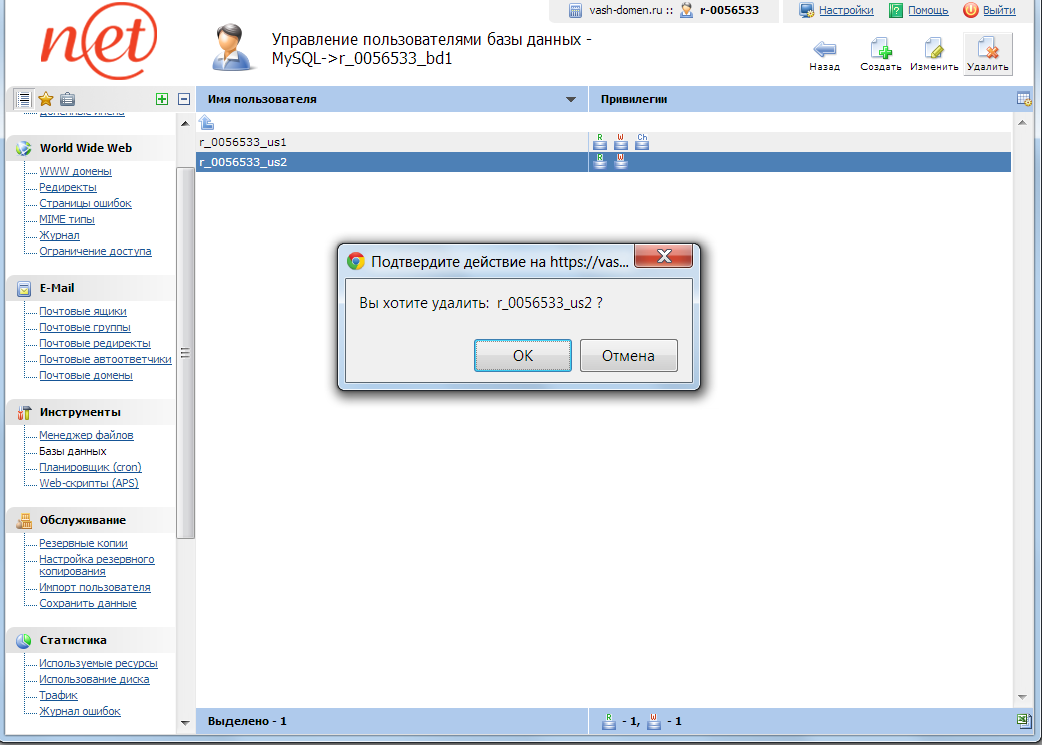Click the up-level arrow above user list
1042x745 pixels.
(206, 122)
